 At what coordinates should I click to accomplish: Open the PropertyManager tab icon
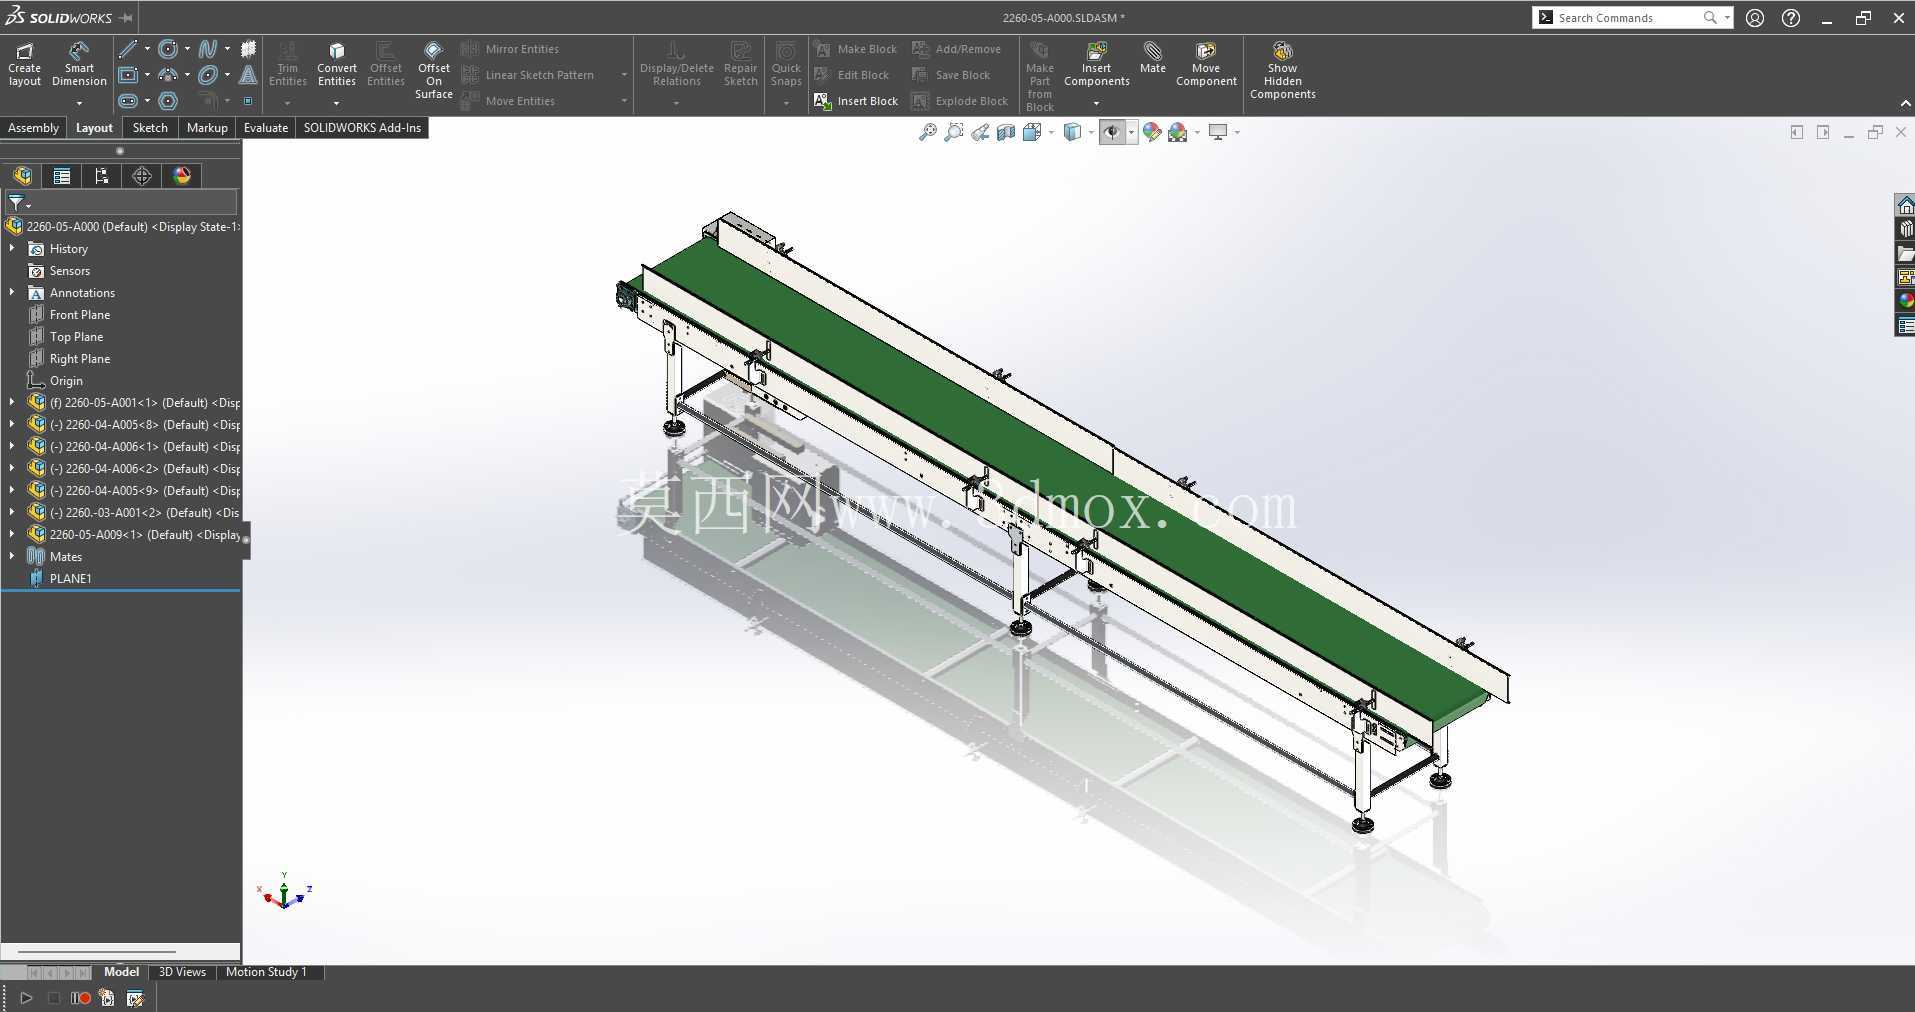point(62,176)
